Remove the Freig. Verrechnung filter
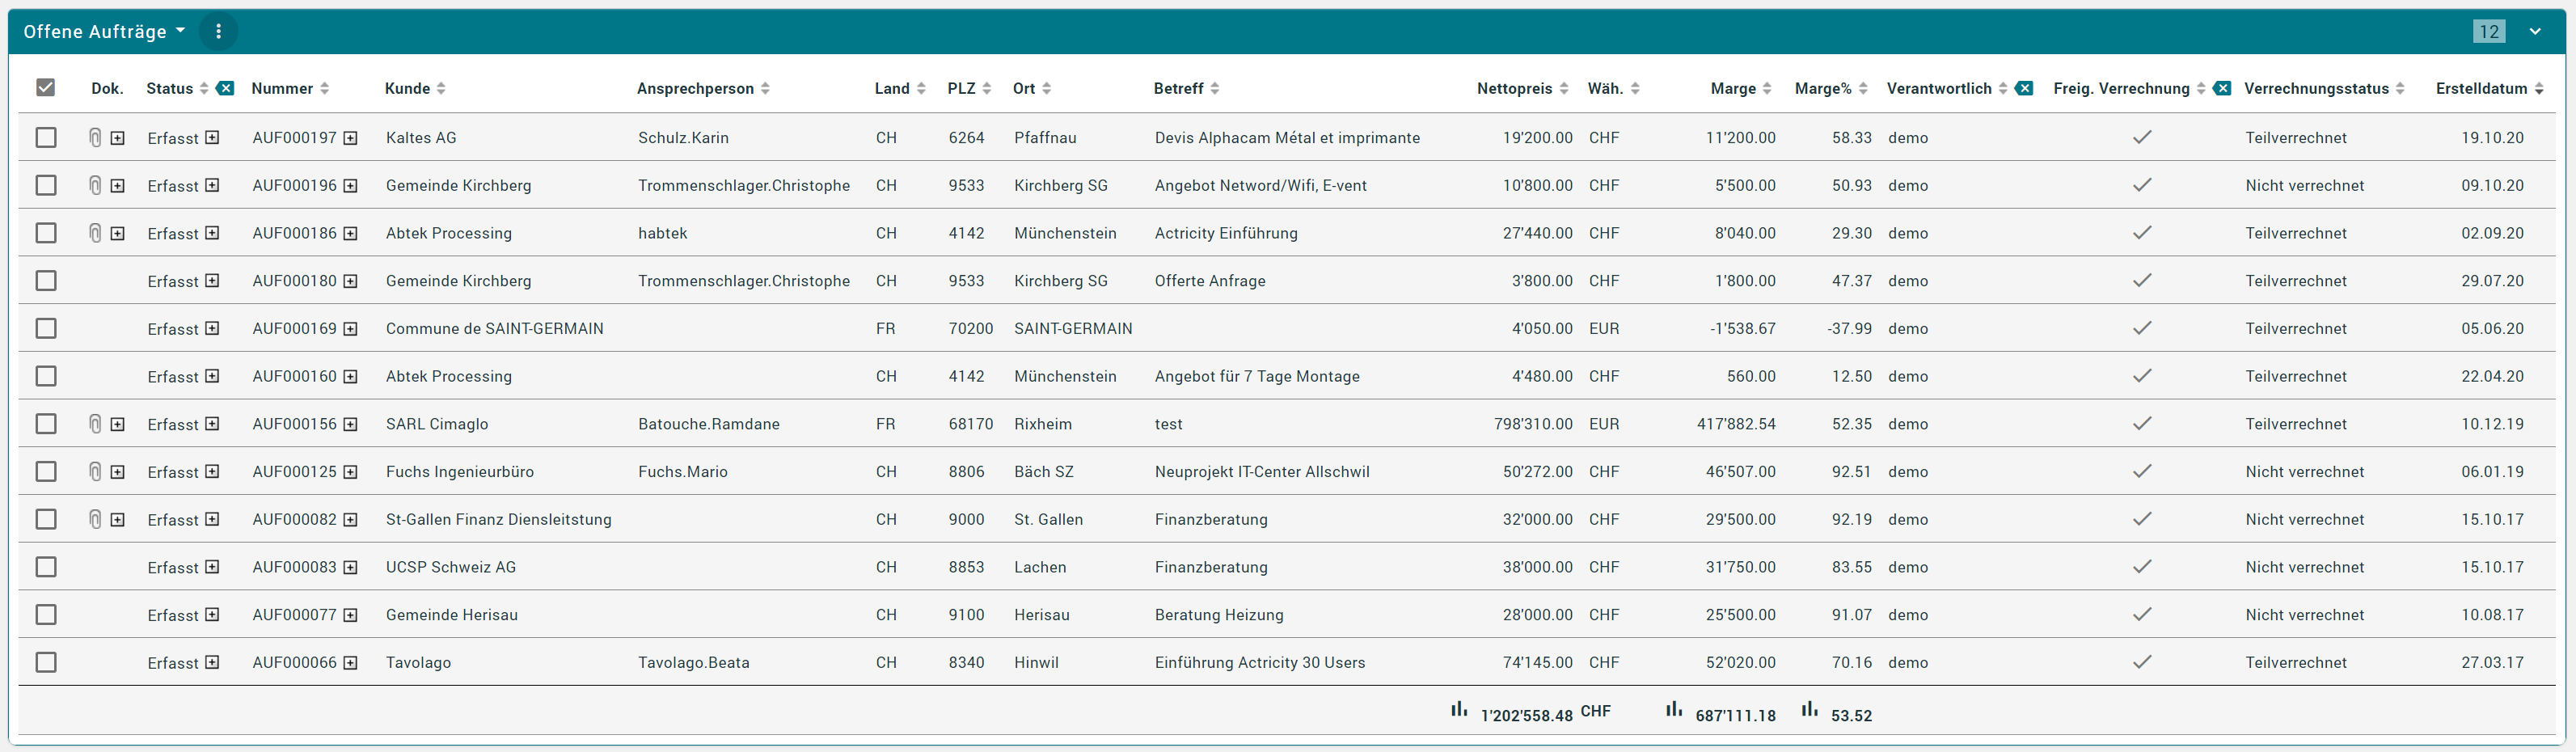 pos(2222,88)
